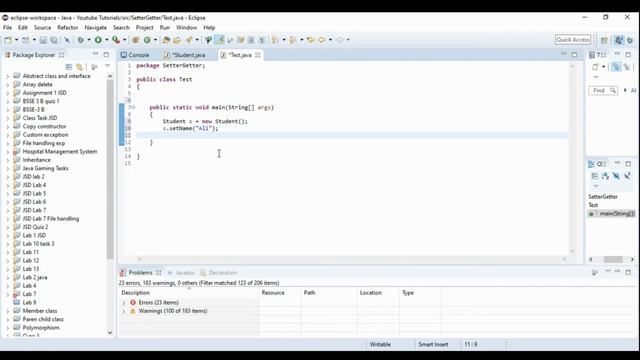
Task: Open the Run button dropdown arrow
Action: [107, 40]
